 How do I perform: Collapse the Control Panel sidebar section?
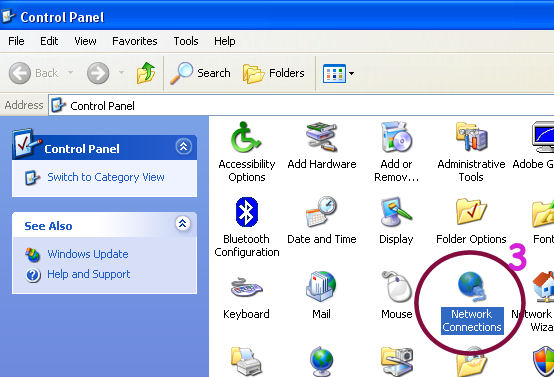[184, 146]
